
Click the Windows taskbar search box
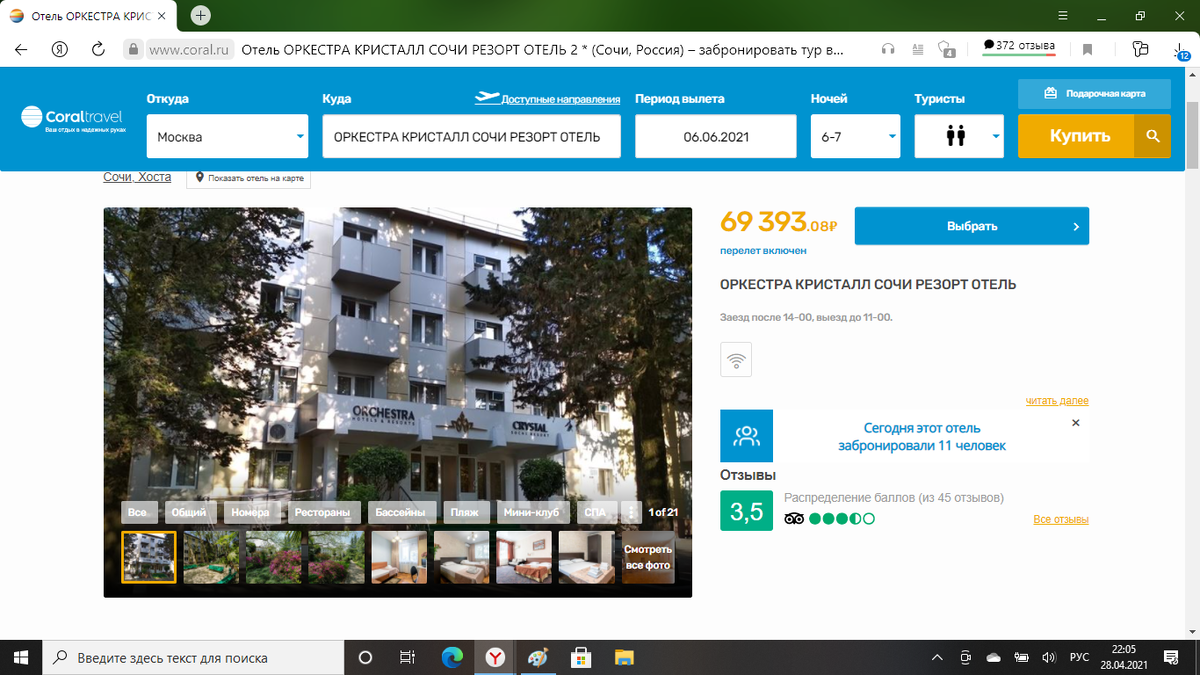point(194,657)
